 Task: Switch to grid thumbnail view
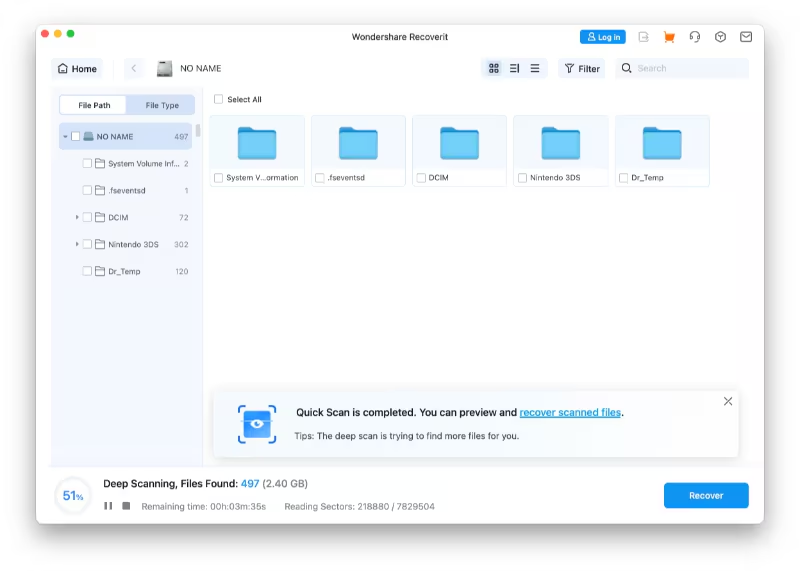point(493,68)
